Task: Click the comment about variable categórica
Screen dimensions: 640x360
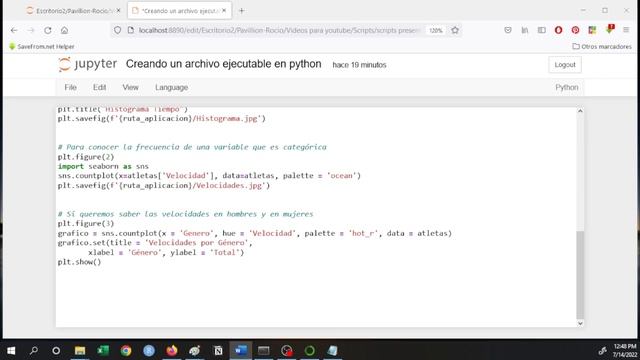Action: coord(192,147)
